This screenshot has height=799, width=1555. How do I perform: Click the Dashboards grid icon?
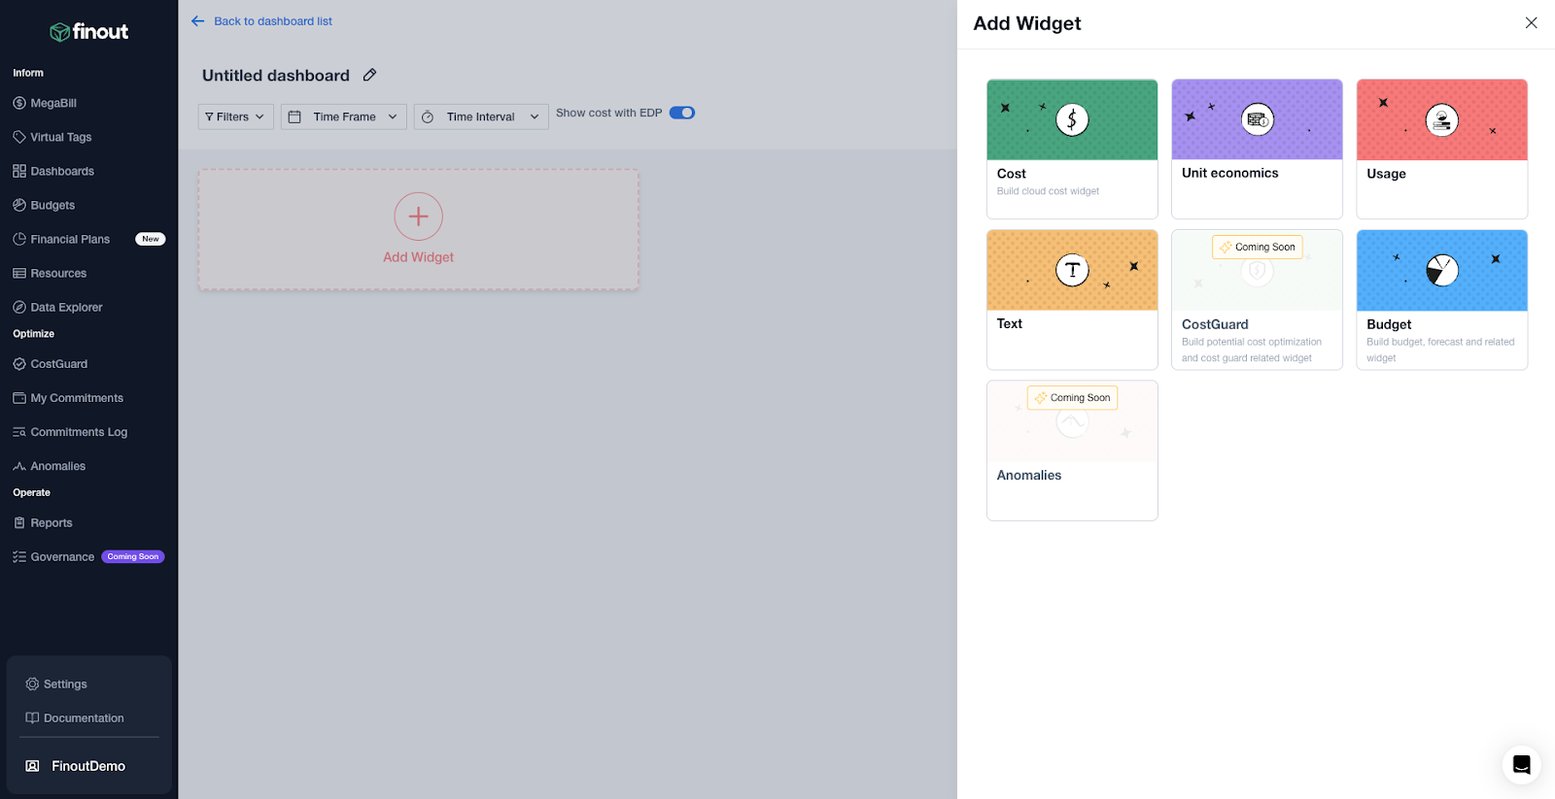click(x=19, y=171)
